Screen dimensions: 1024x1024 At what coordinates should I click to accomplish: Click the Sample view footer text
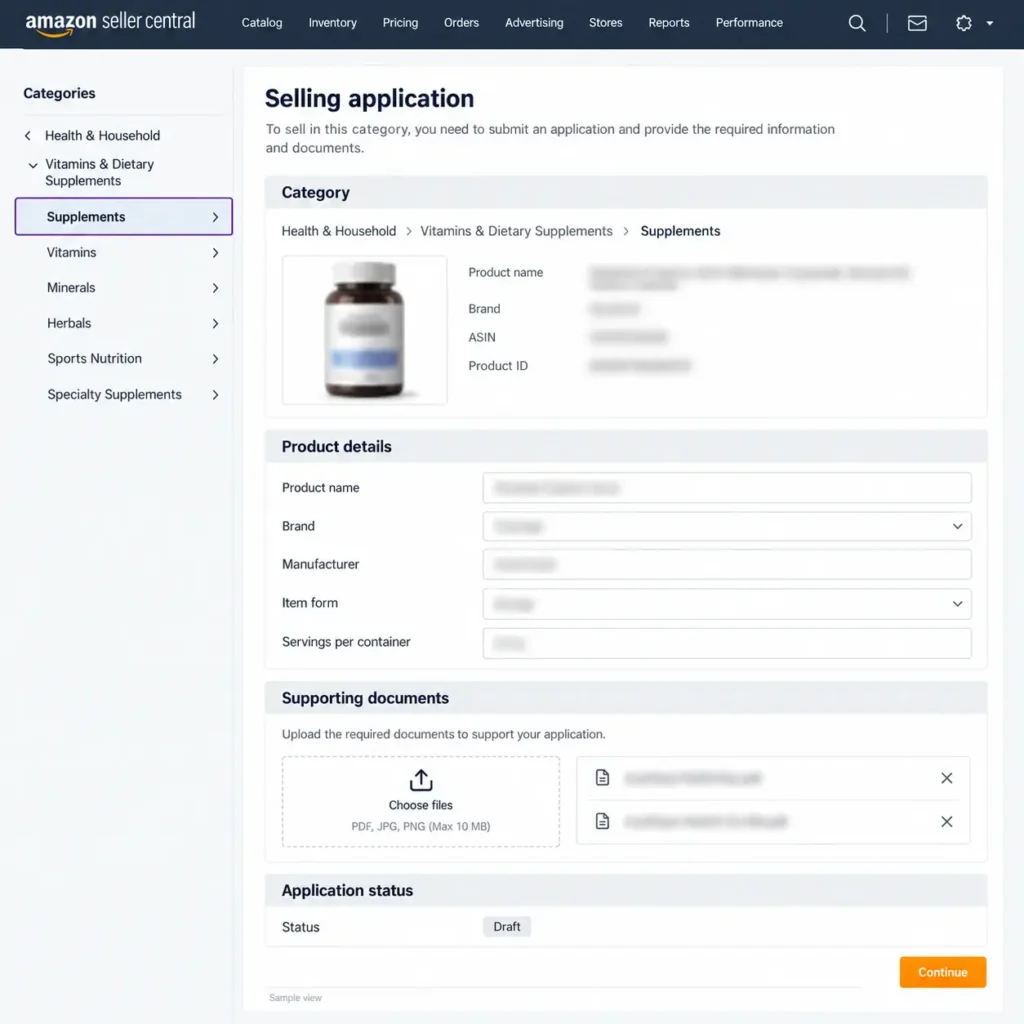[x=295, y=998]
